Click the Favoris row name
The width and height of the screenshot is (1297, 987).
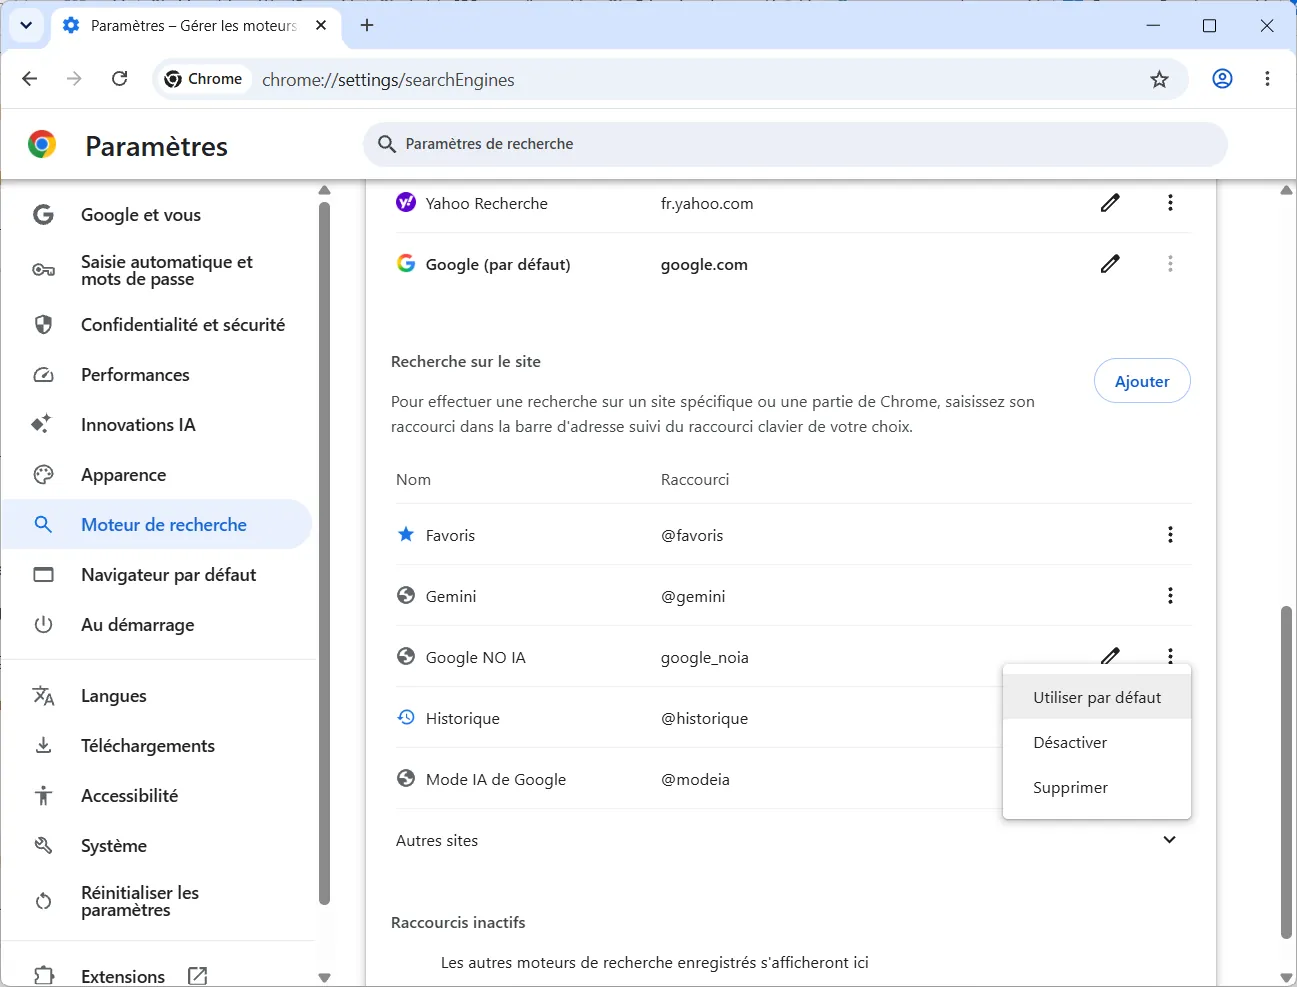pyautogui.click(x=450, y=536)
